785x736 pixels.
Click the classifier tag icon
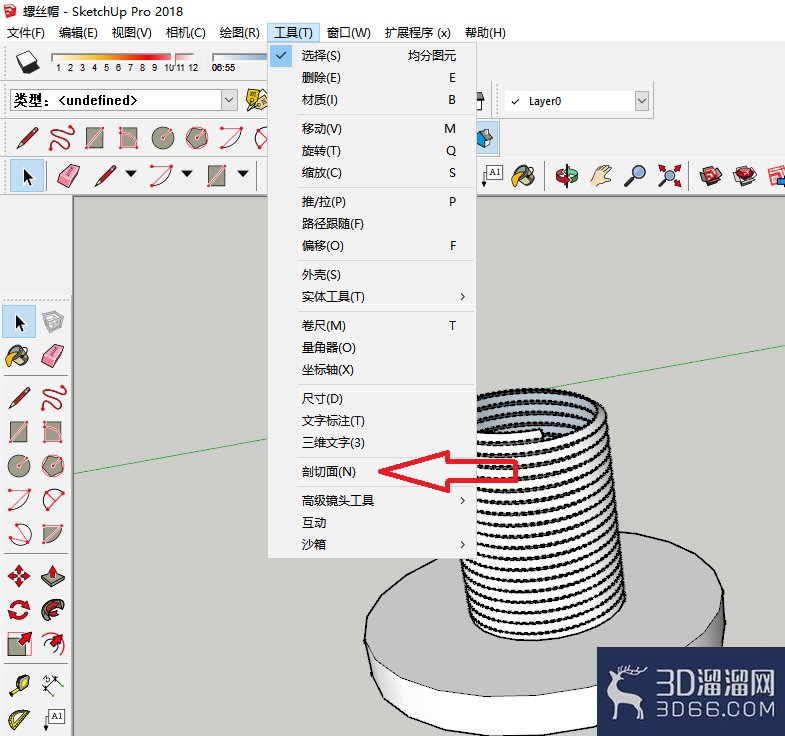click(x=256, y=100)
